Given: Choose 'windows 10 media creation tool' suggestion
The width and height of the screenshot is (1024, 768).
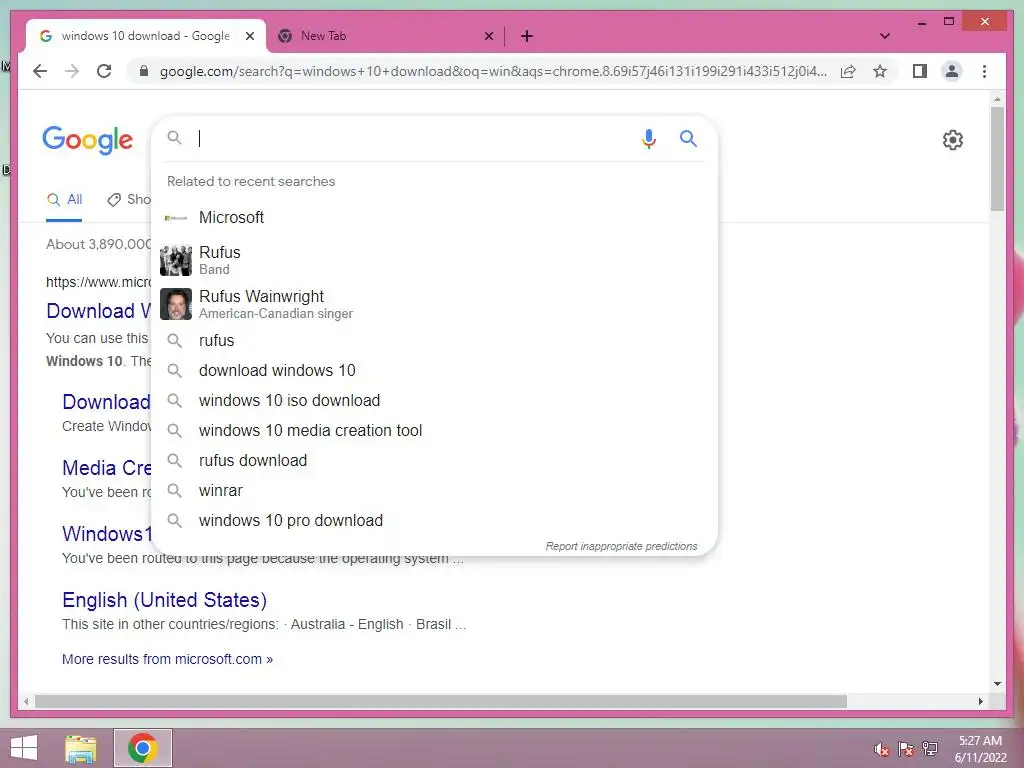Looking at the screenshot, I should [434, 430].
